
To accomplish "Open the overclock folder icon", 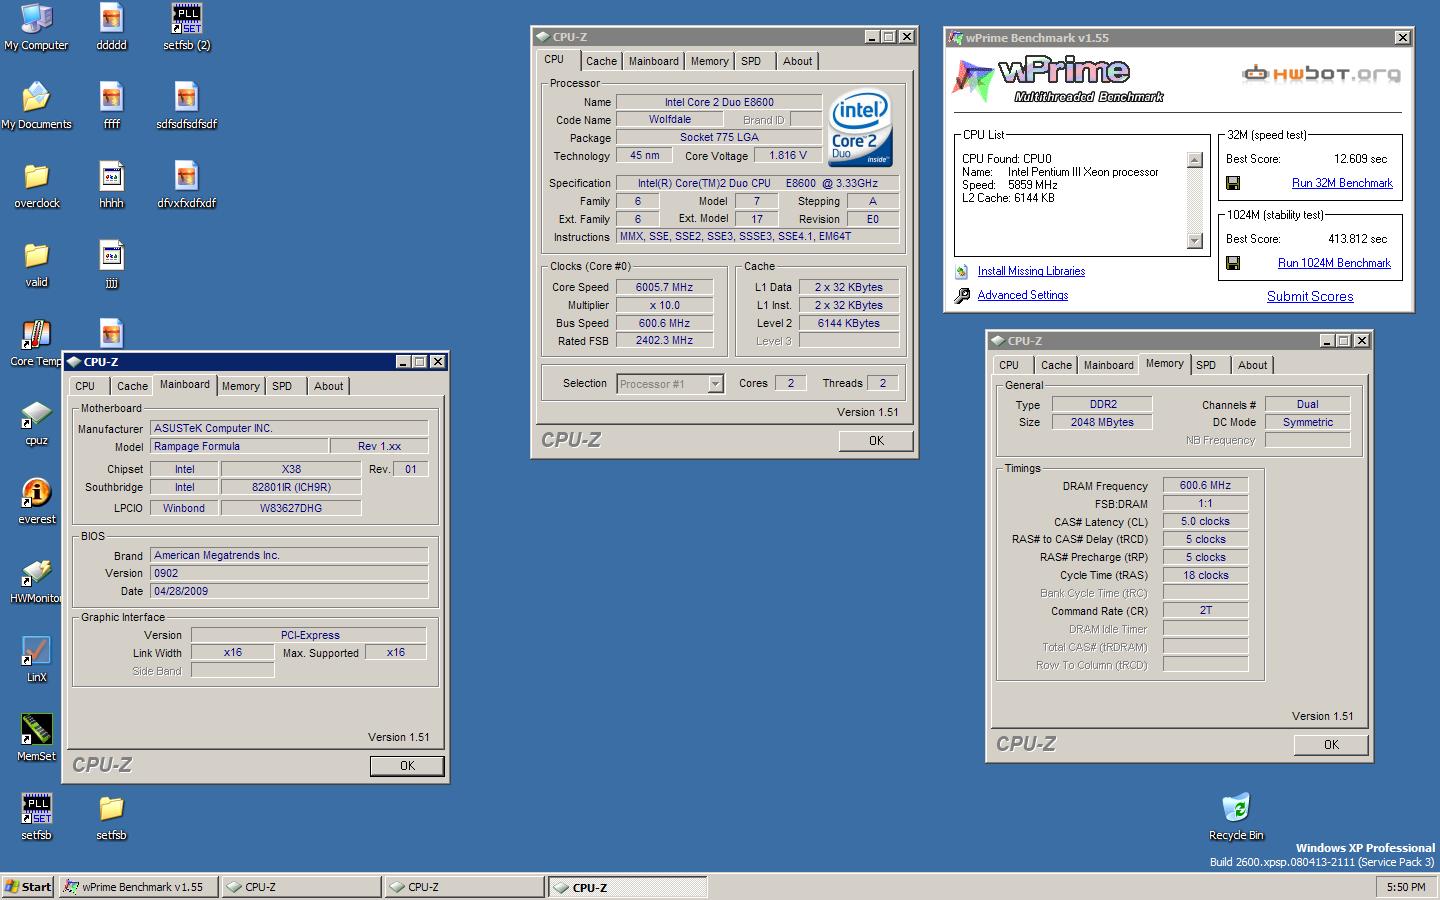I will point(36,185).
